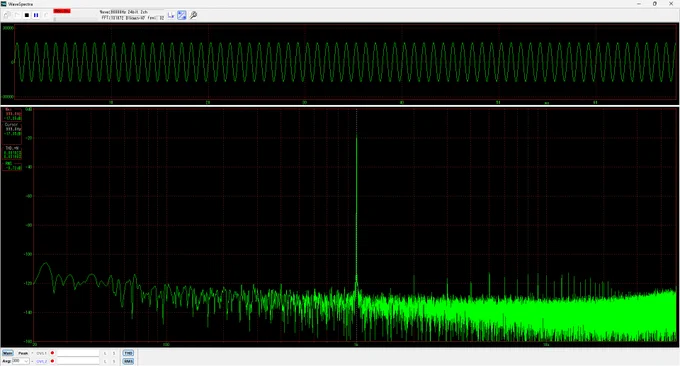Viewport: 680px width, 366px height.
Task: Click the Wave format info text
Action: pyautogui.click(x=124, y=12)
